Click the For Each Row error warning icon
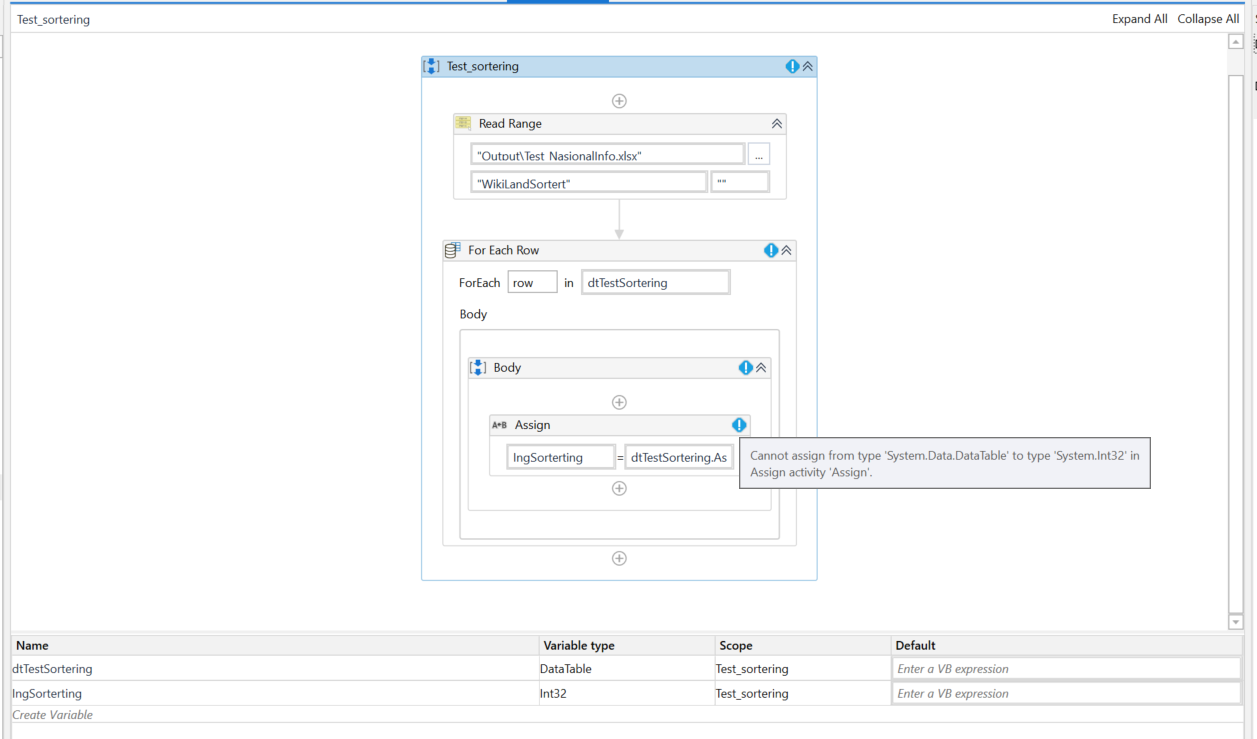This screenshot has width=1257, height=739. [771, 250]
